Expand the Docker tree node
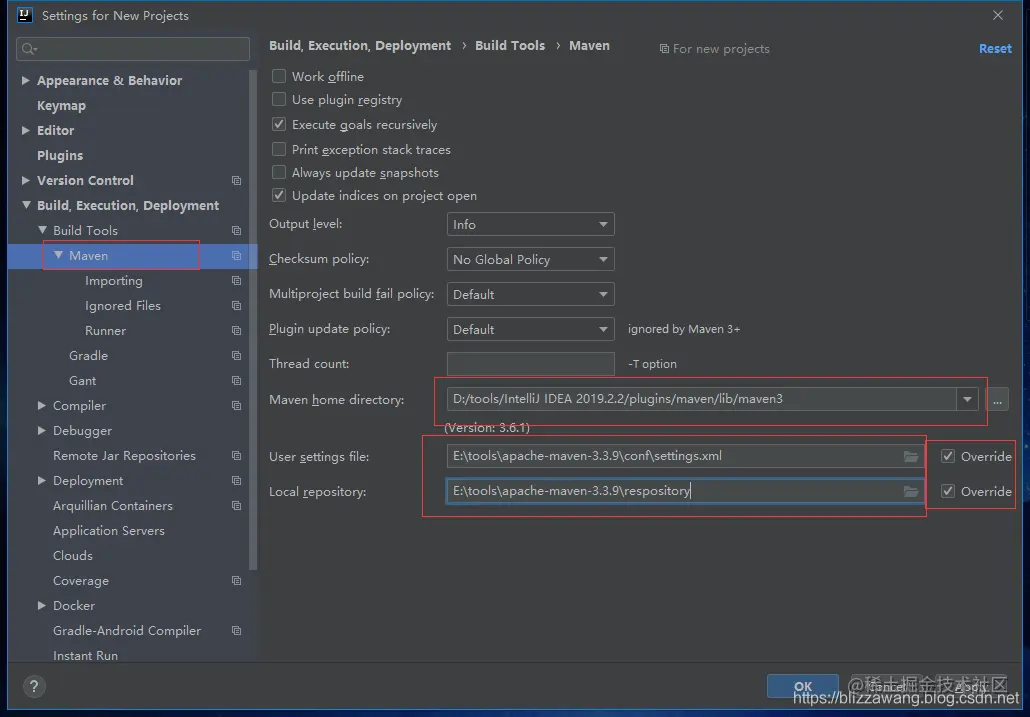The height and width of the screenshot is (717, 1030). pyautogui.click(x=41, y=605)
